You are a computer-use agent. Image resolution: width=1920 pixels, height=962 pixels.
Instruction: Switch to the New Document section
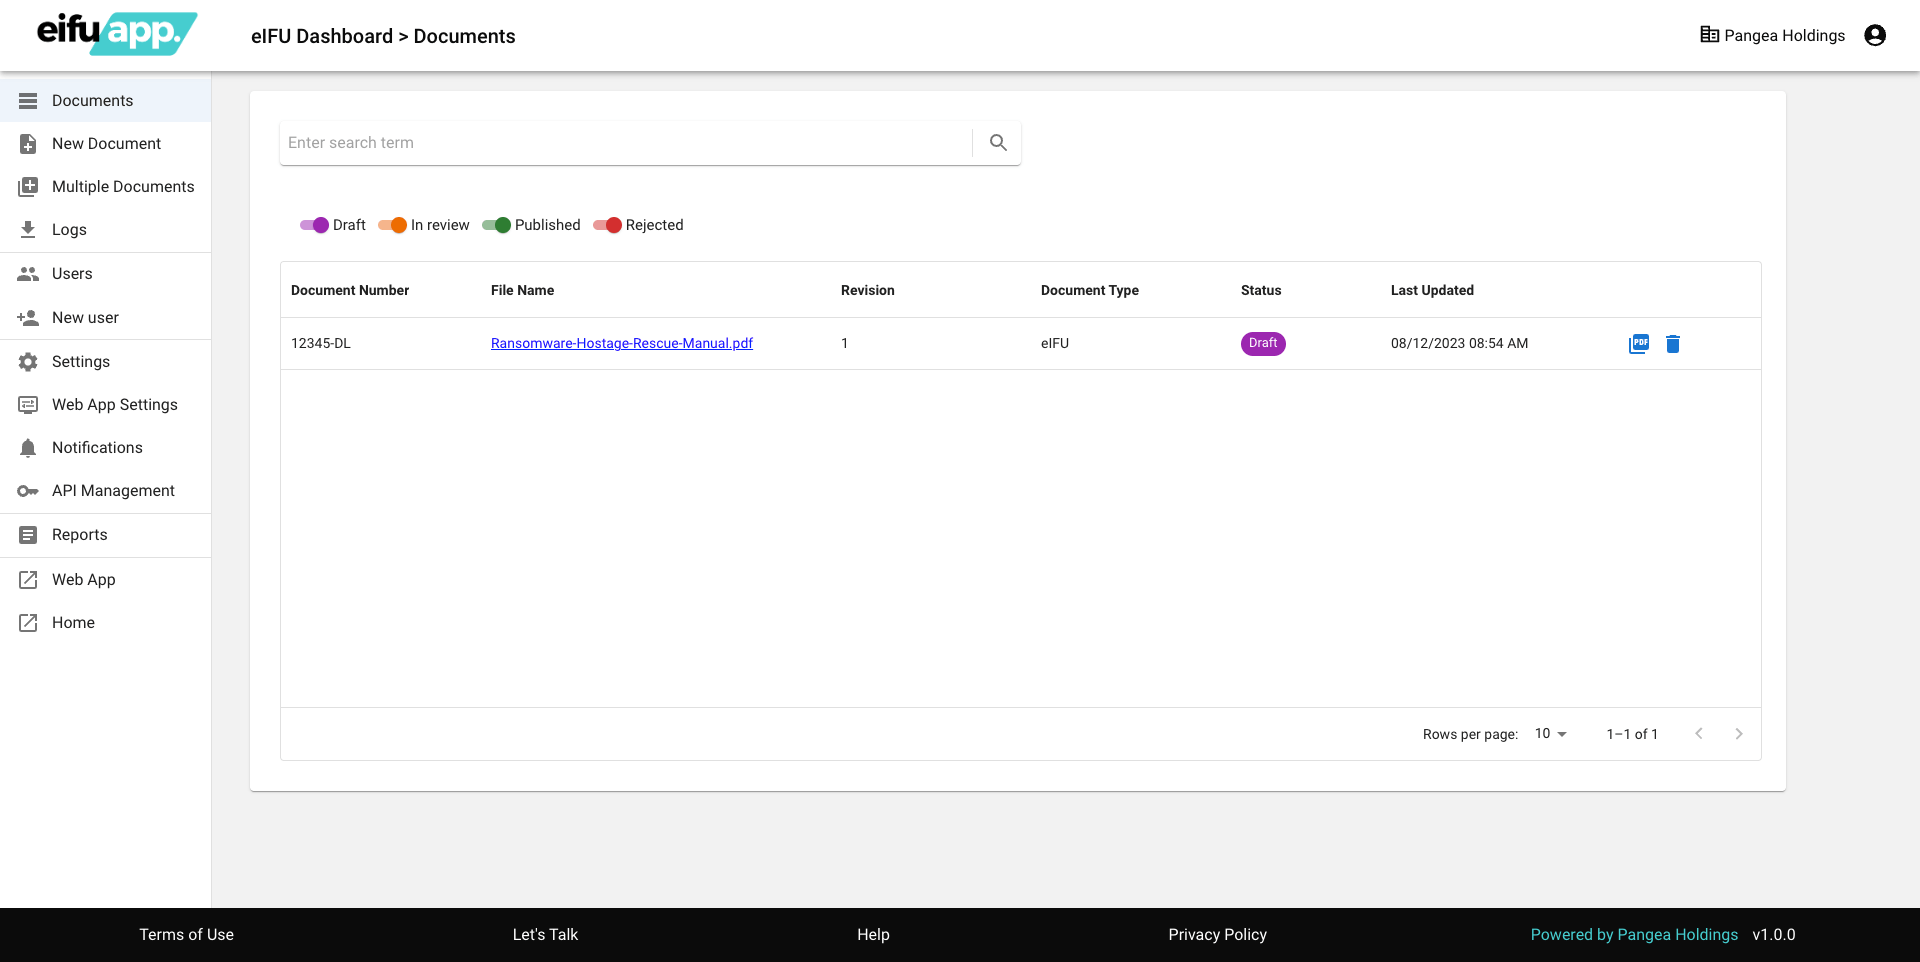click(x=106, y=143)
